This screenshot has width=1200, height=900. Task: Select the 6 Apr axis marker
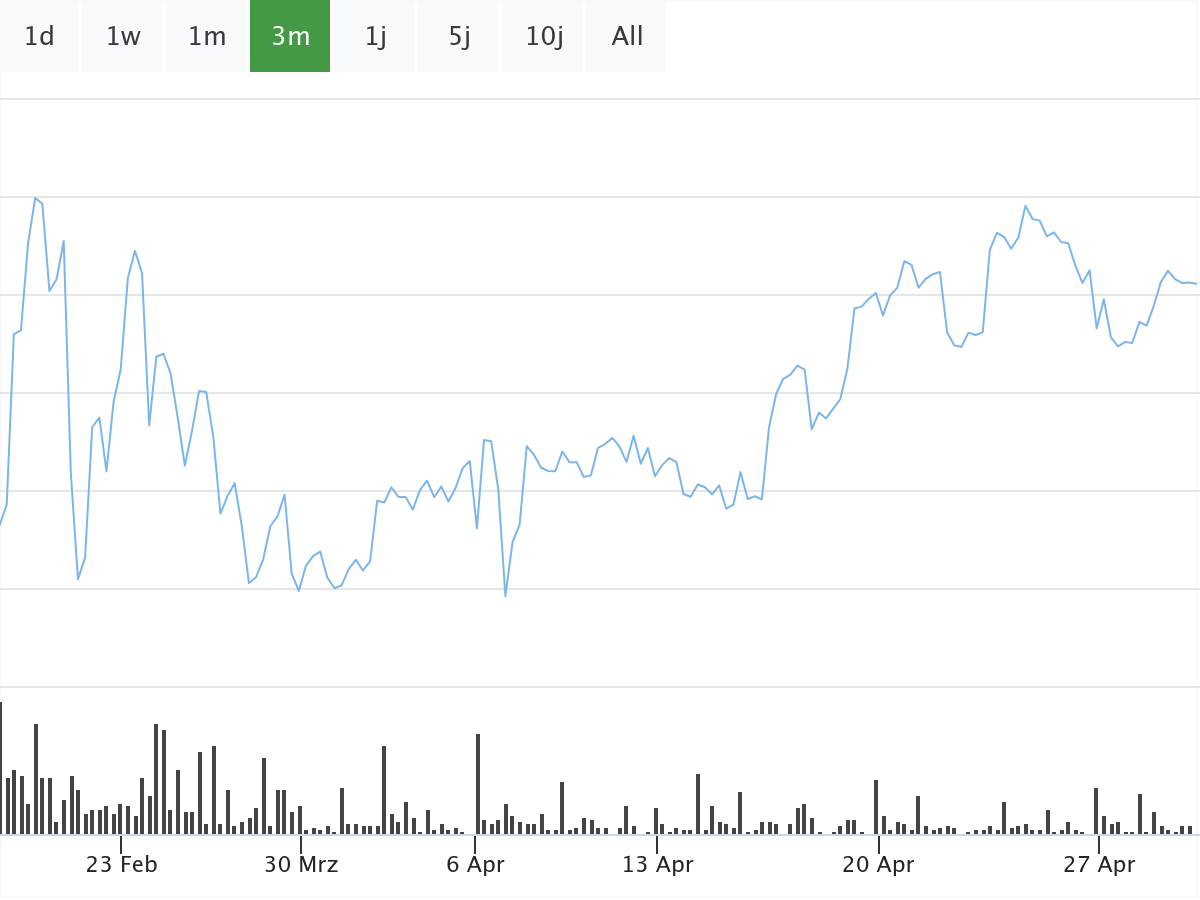coord(475,865)
